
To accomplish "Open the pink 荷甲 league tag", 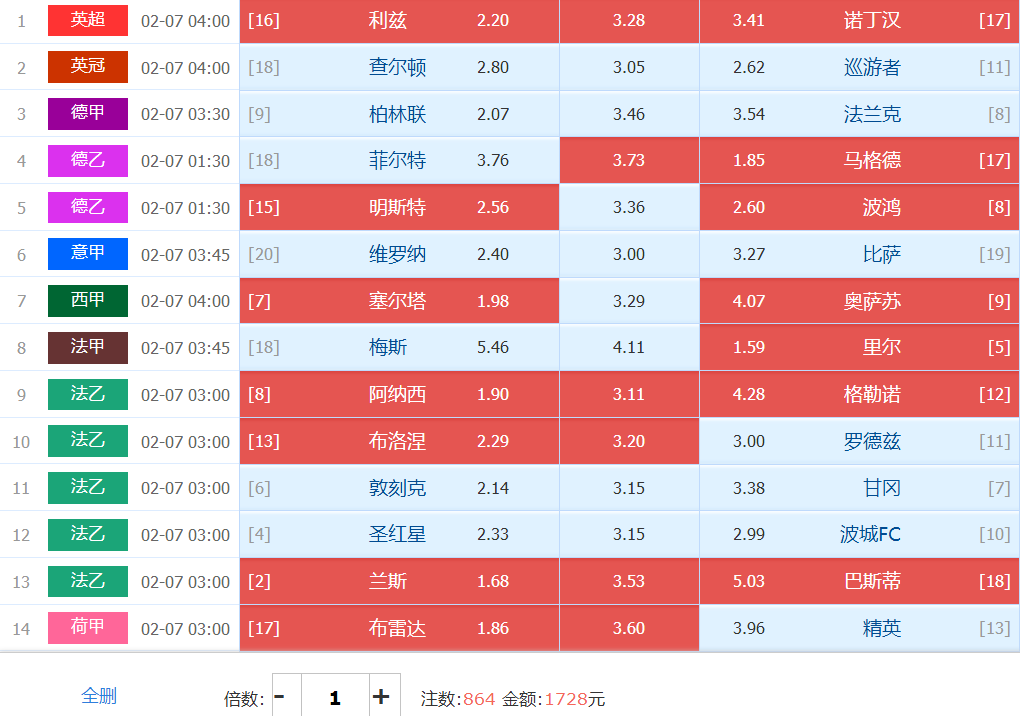I will click(x=88, y=628).
